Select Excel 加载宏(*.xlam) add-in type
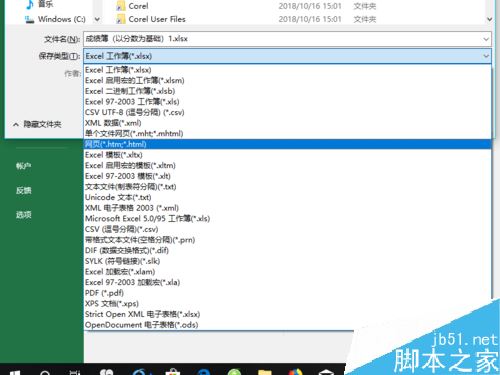 coord(288,272)
